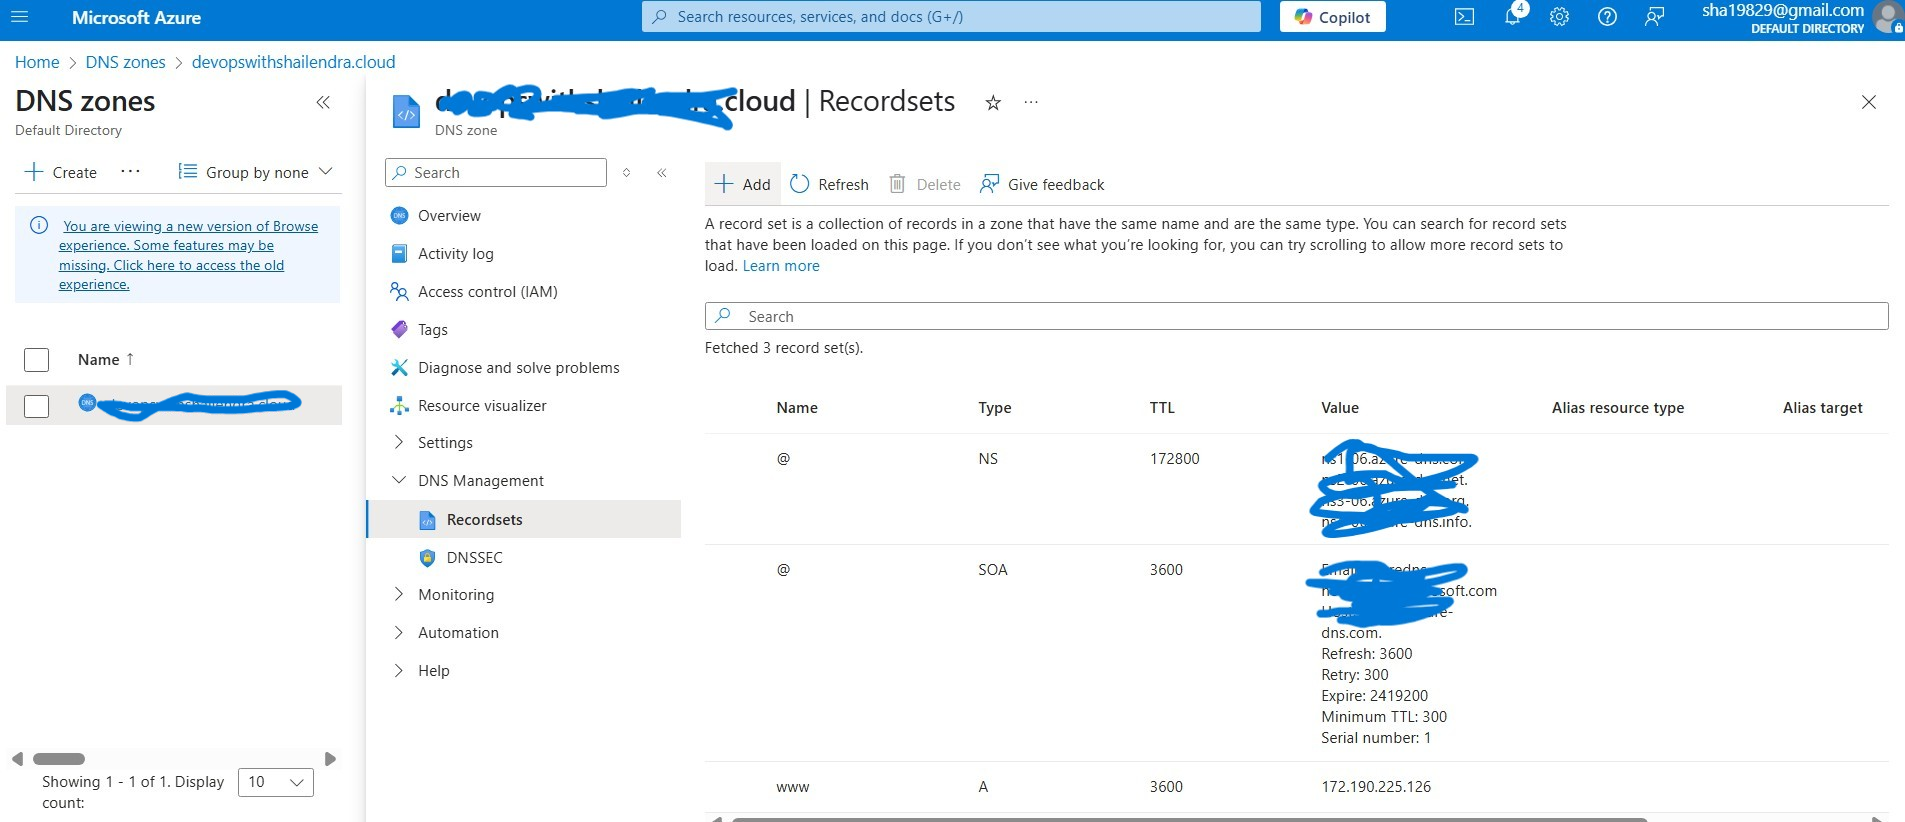Click Create in the DNS zones panel
The width and height of the screenshot is (1905, 822).
61,172
